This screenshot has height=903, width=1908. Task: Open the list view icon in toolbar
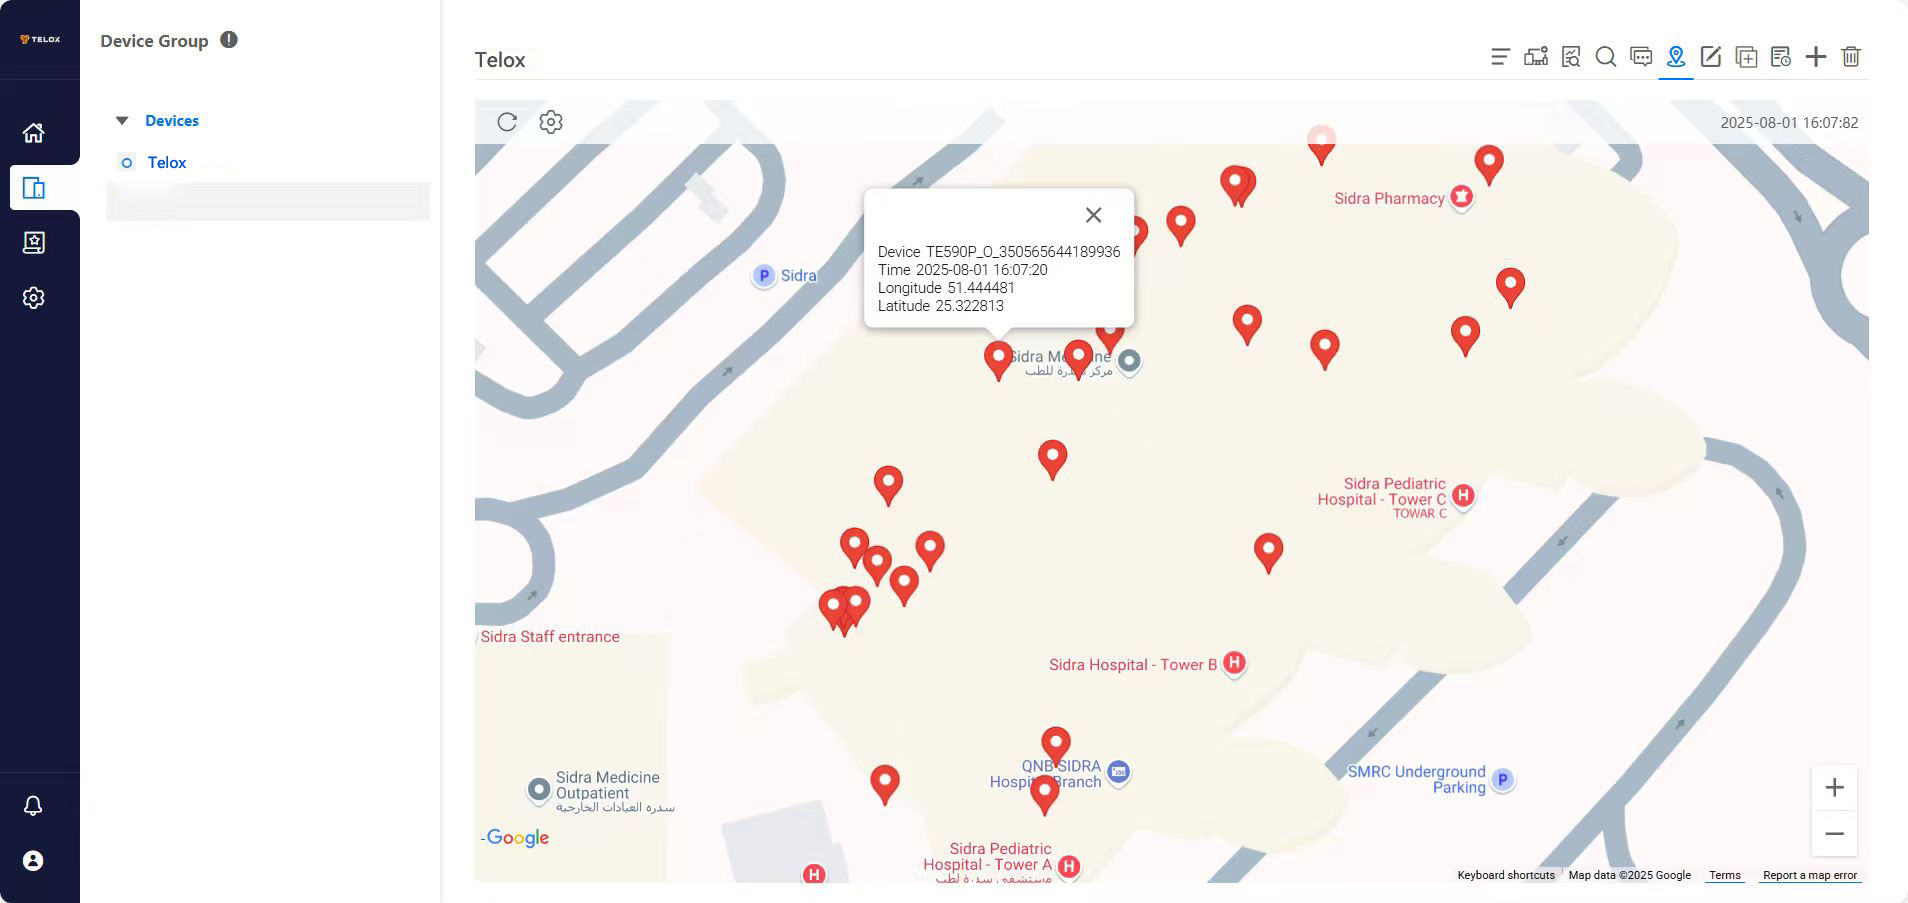click(1500, 57)
